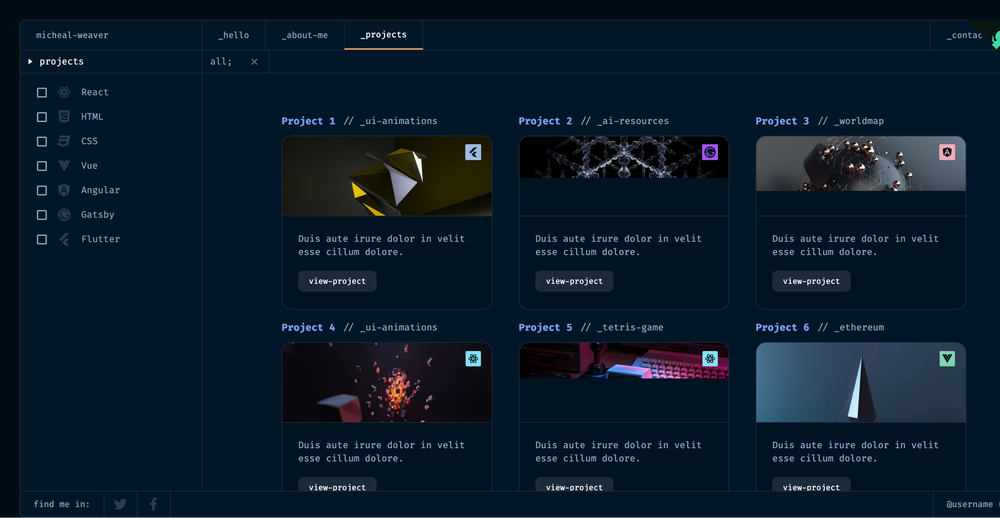
Task: Check the React filter checkbox
Action: 41,92
